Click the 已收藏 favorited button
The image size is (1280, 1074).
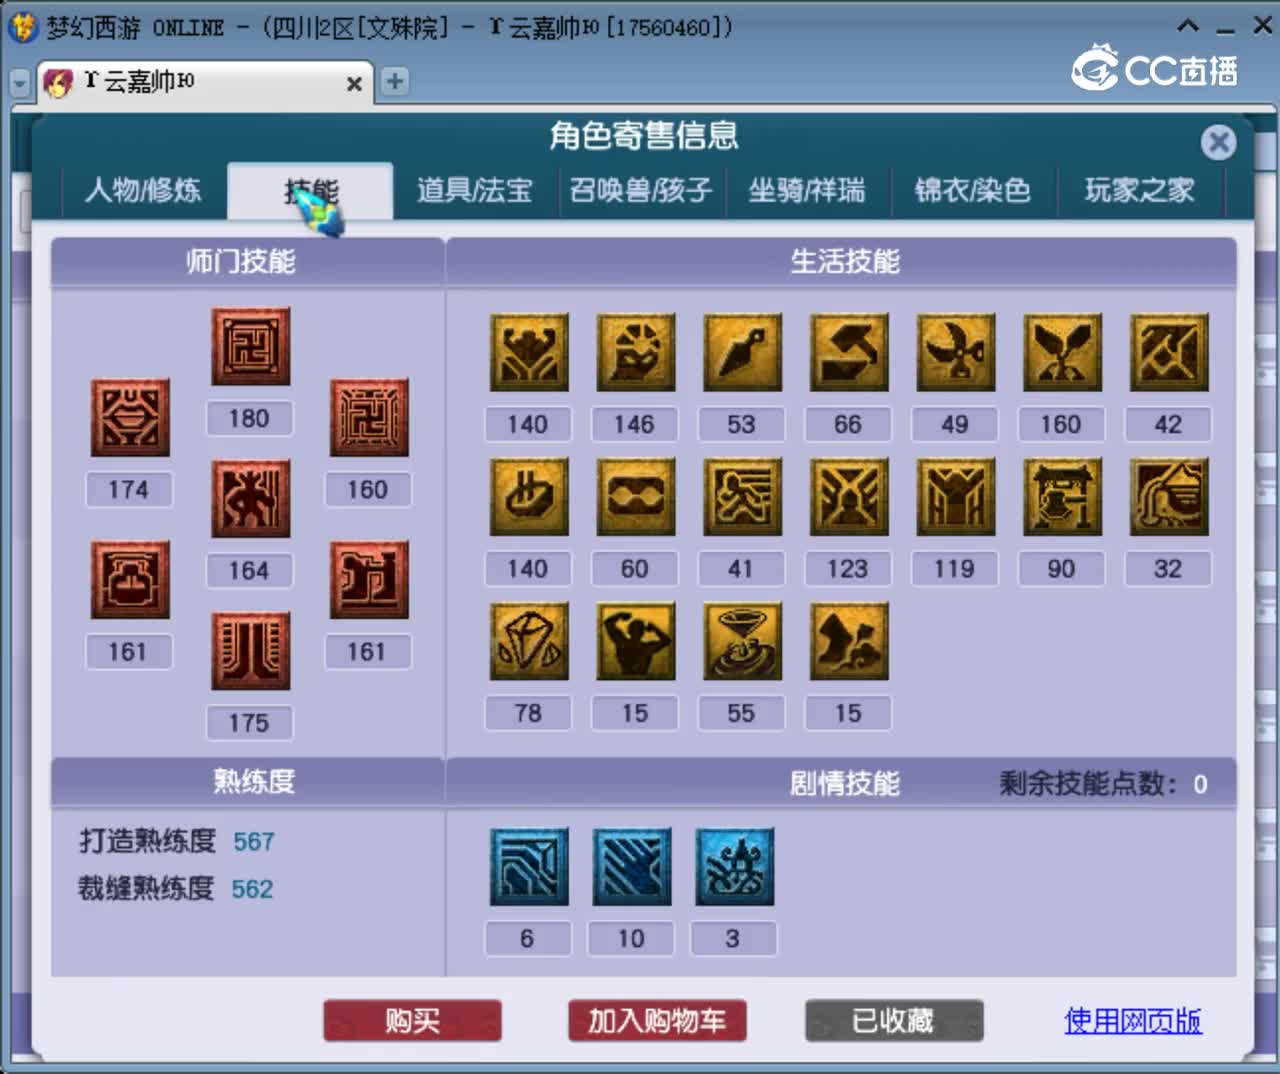[894, 1021]
